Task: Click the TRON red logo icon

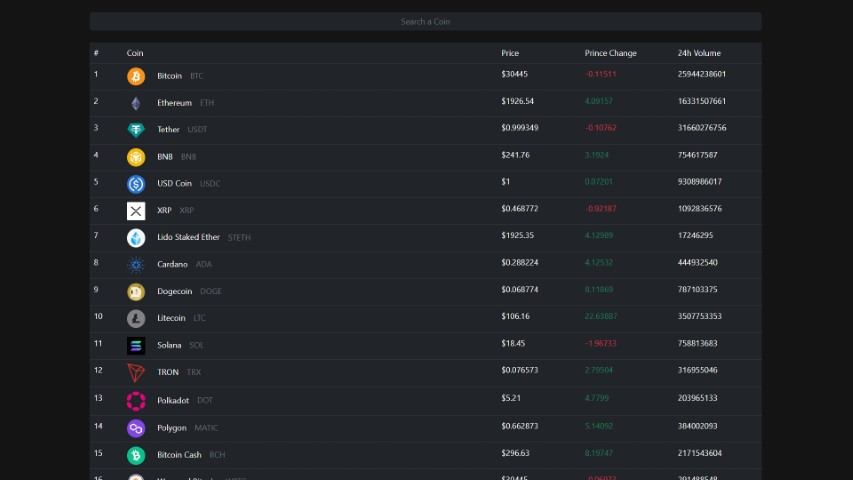Action: pyautogui.click(x=136, y=373)
